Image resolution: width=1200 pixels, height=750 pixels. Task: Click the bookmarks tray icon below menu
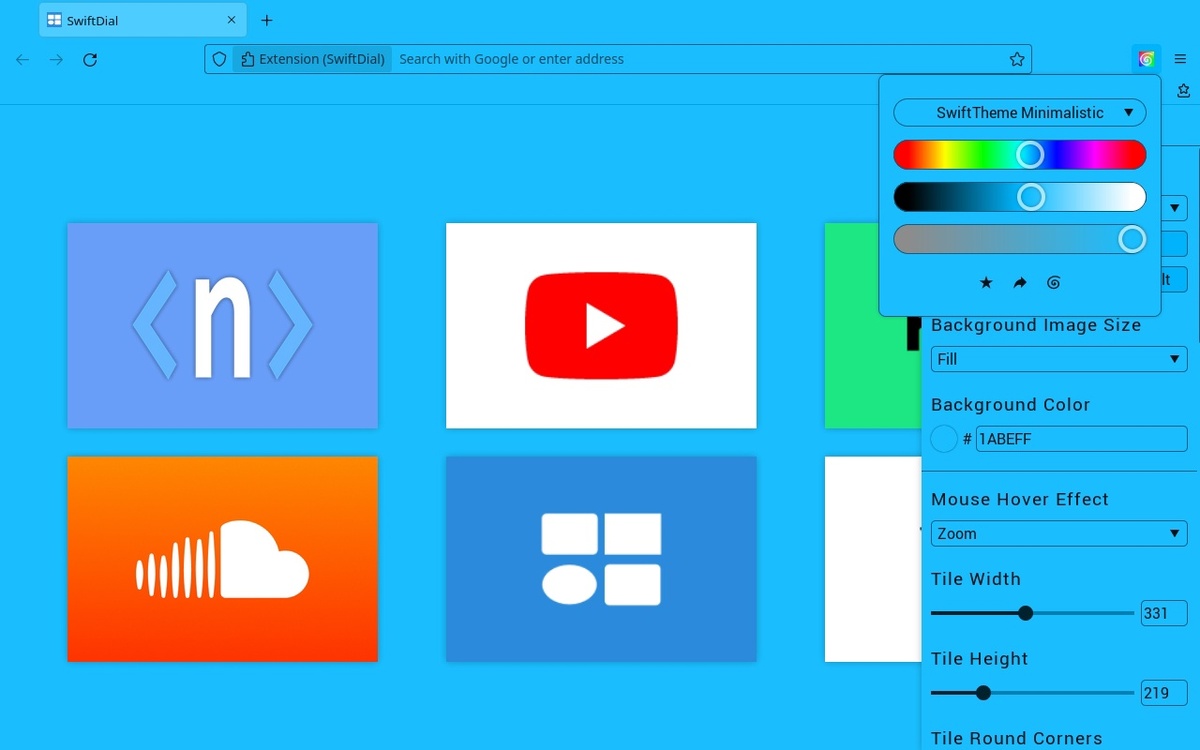(x=1184, y=90)
